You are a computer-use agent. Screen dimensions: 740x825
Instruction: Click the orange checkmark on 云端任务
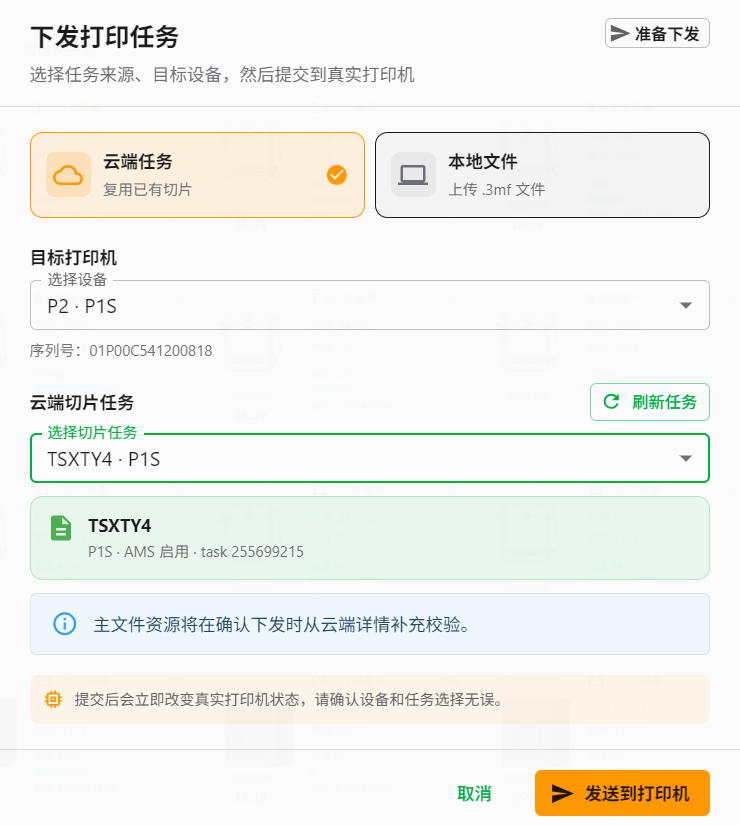(337, 175)
